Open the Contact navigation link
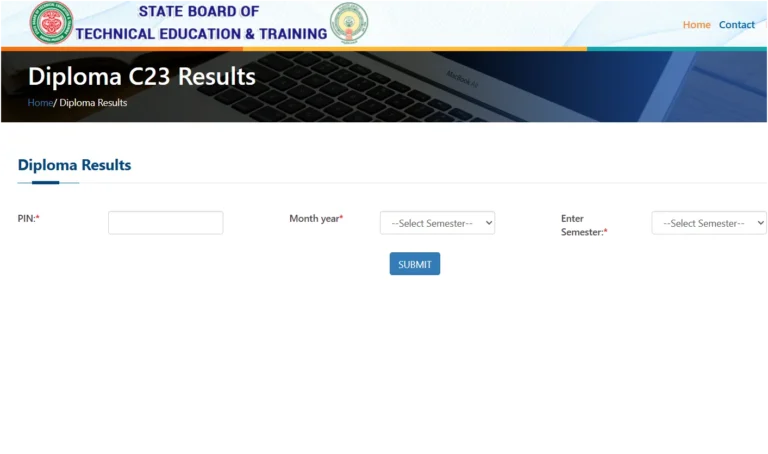768x454 pixels. [x=737, y=24]
